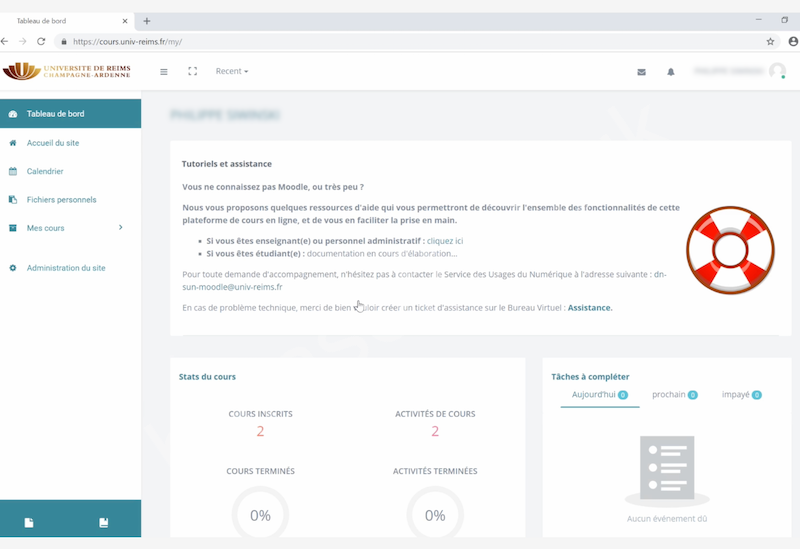Expand the Mes cours chevron arrow

pyautogui.click(x=120, y=228)
